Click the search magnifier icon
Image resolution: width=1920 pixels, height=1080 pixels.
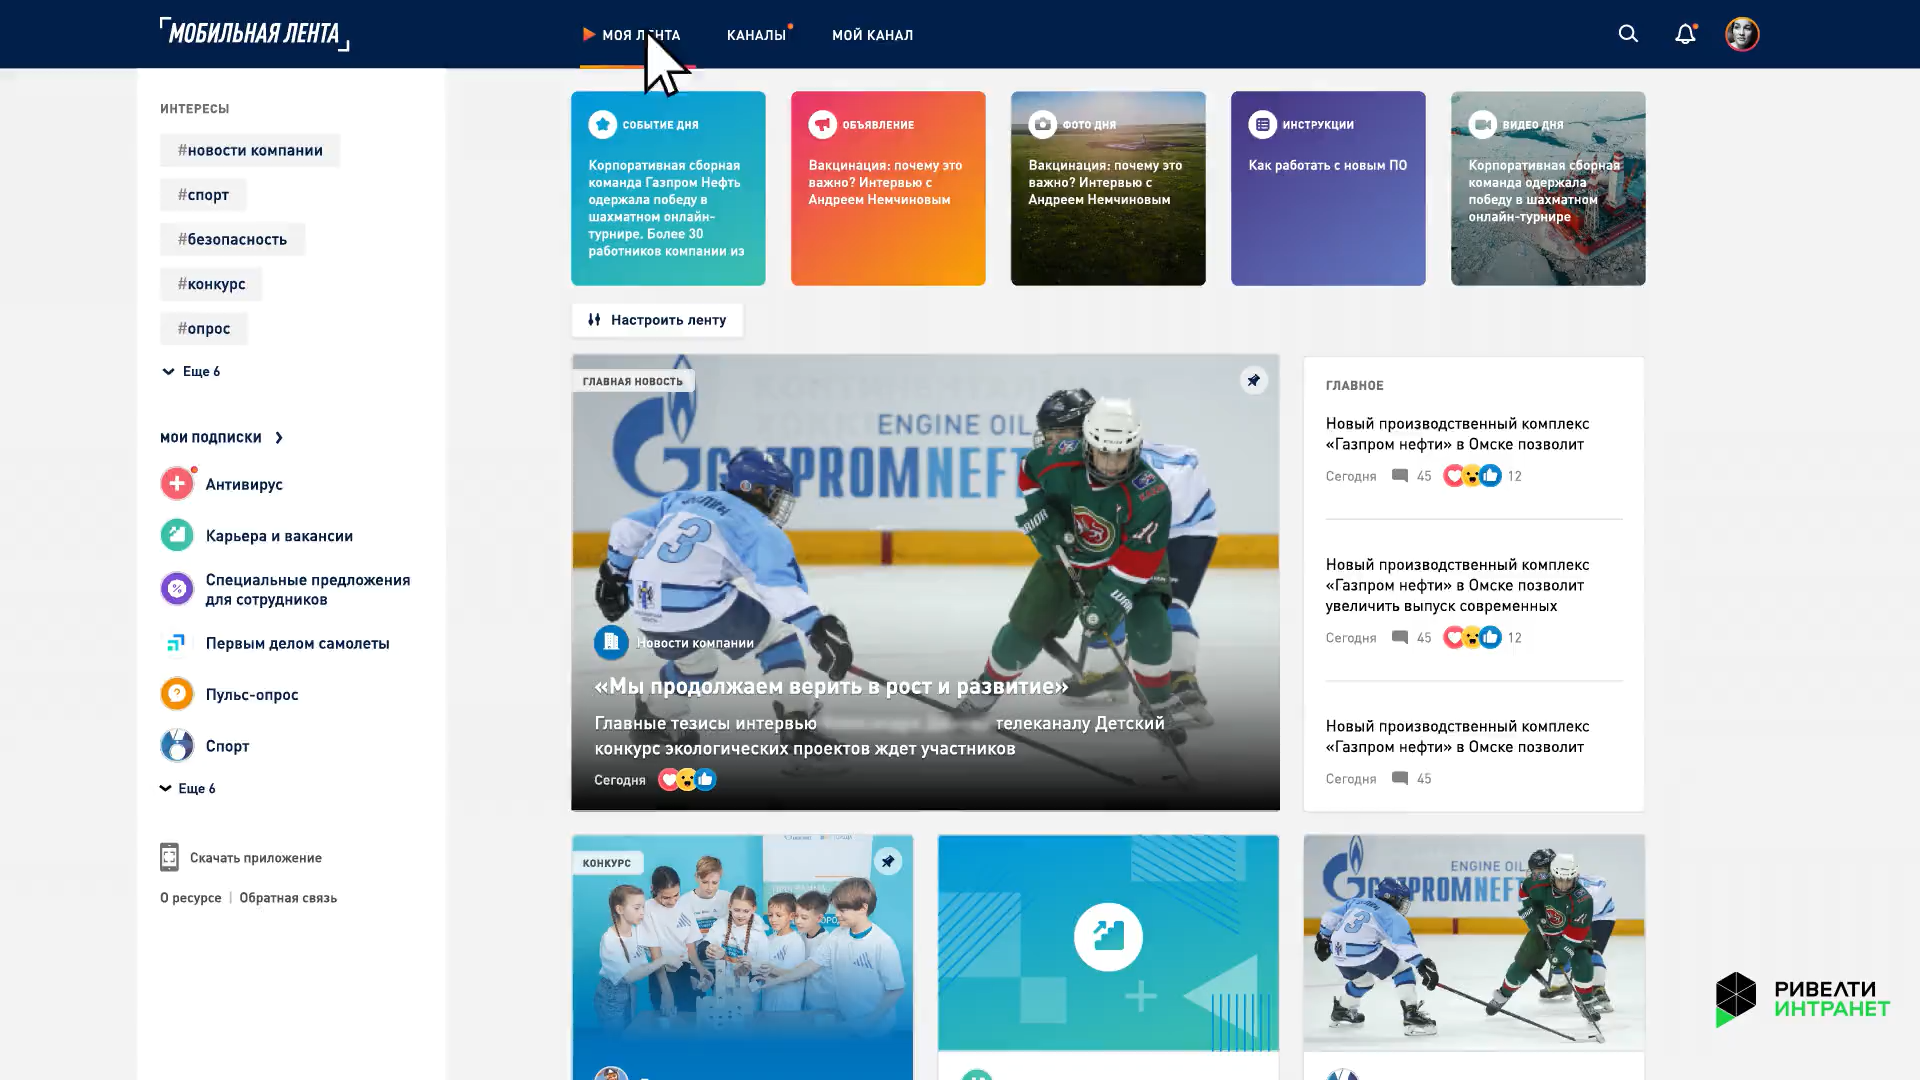(1628, 34)
